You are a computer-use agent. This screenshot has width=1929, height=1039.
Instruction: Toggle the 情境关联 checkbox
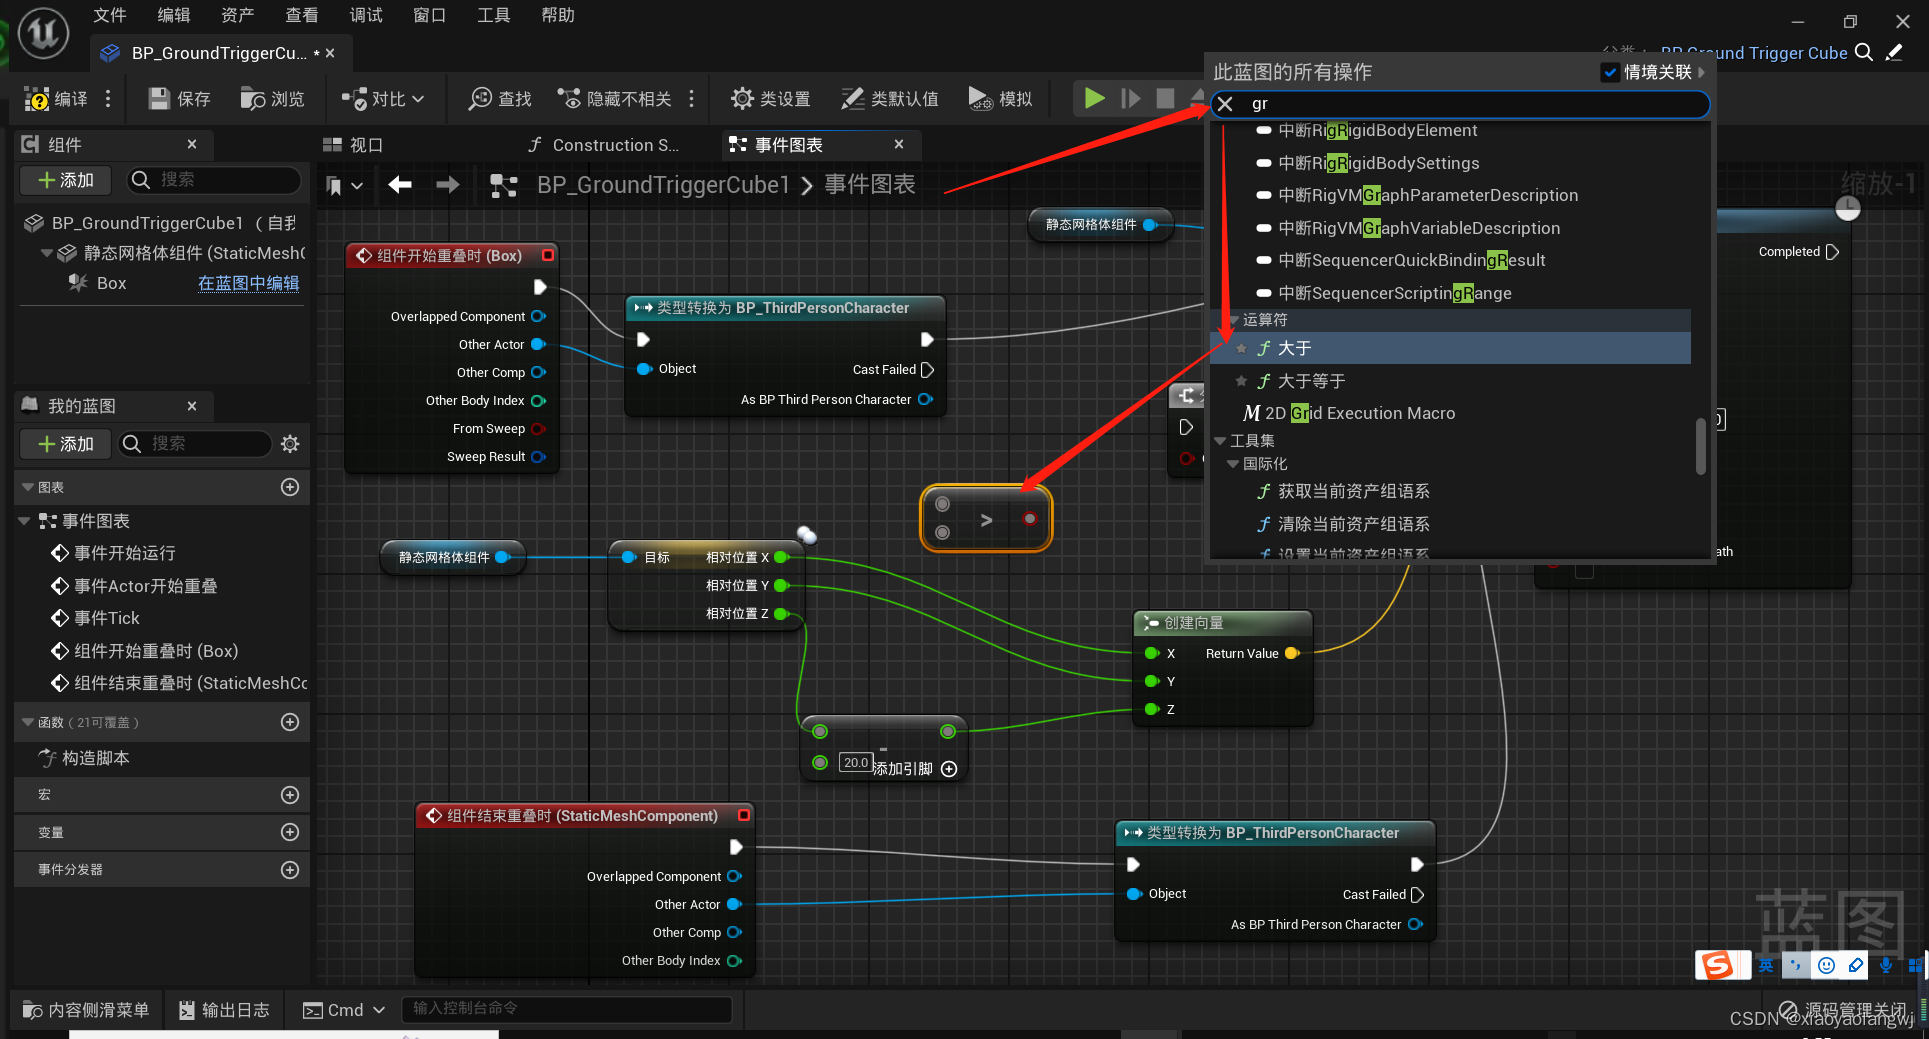click(1610, 72)
